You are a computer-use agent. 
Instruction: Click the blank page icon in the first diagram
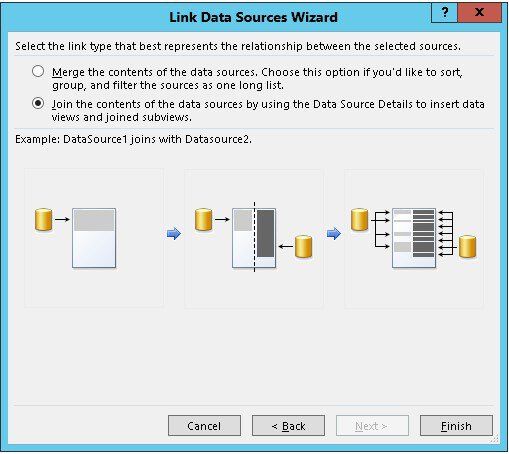[94, 238]
